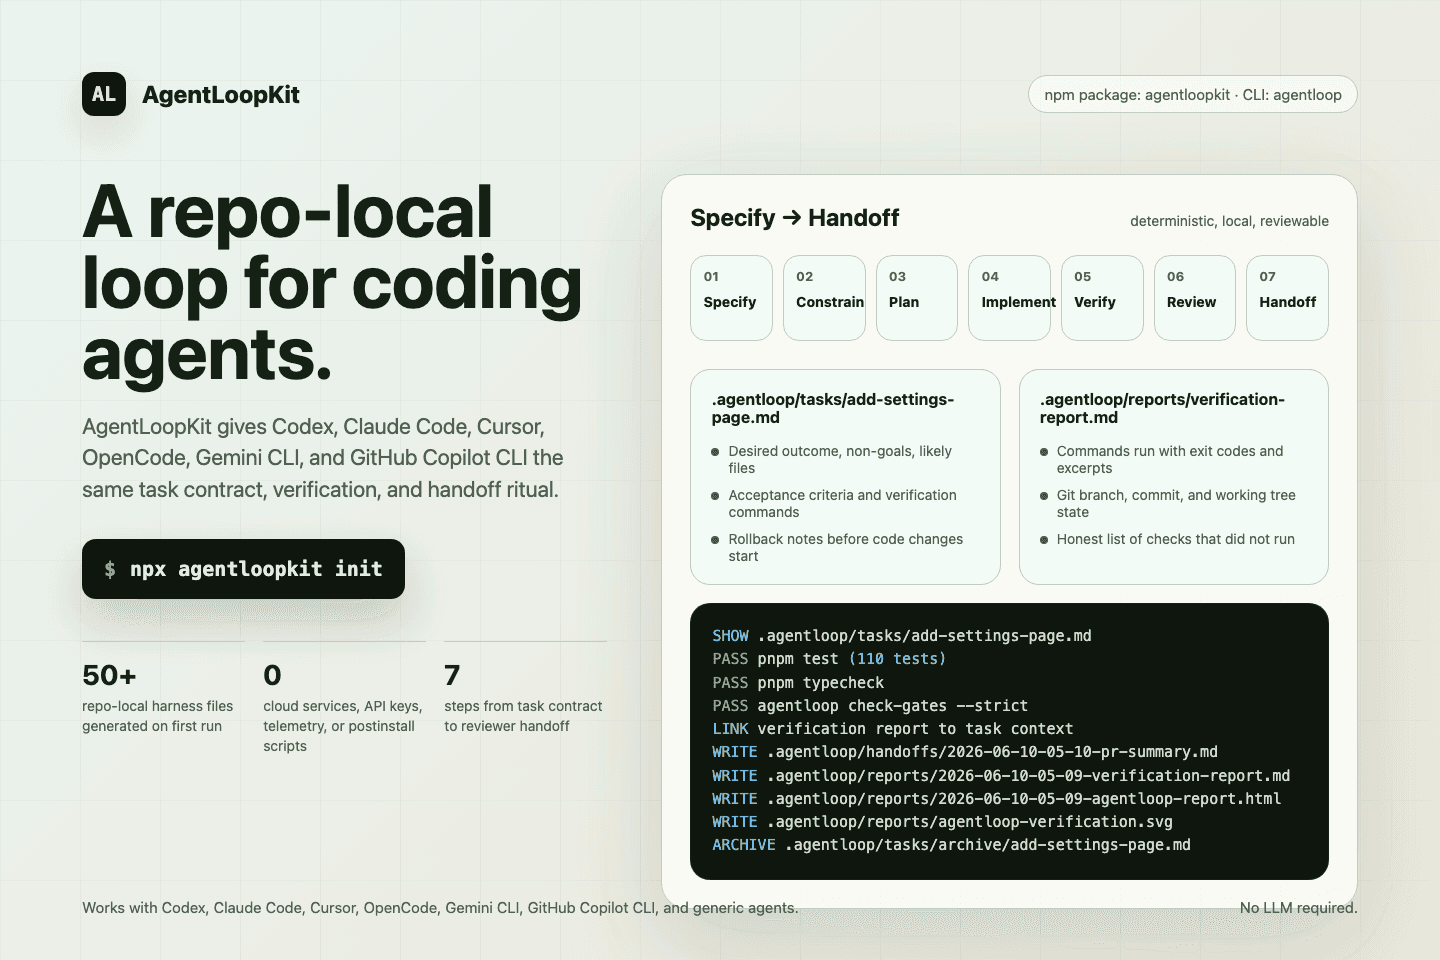Click the WRITE agentloop-report.html terminal line
This screenshot has width=1440, height=960.
tap(996, 799)
